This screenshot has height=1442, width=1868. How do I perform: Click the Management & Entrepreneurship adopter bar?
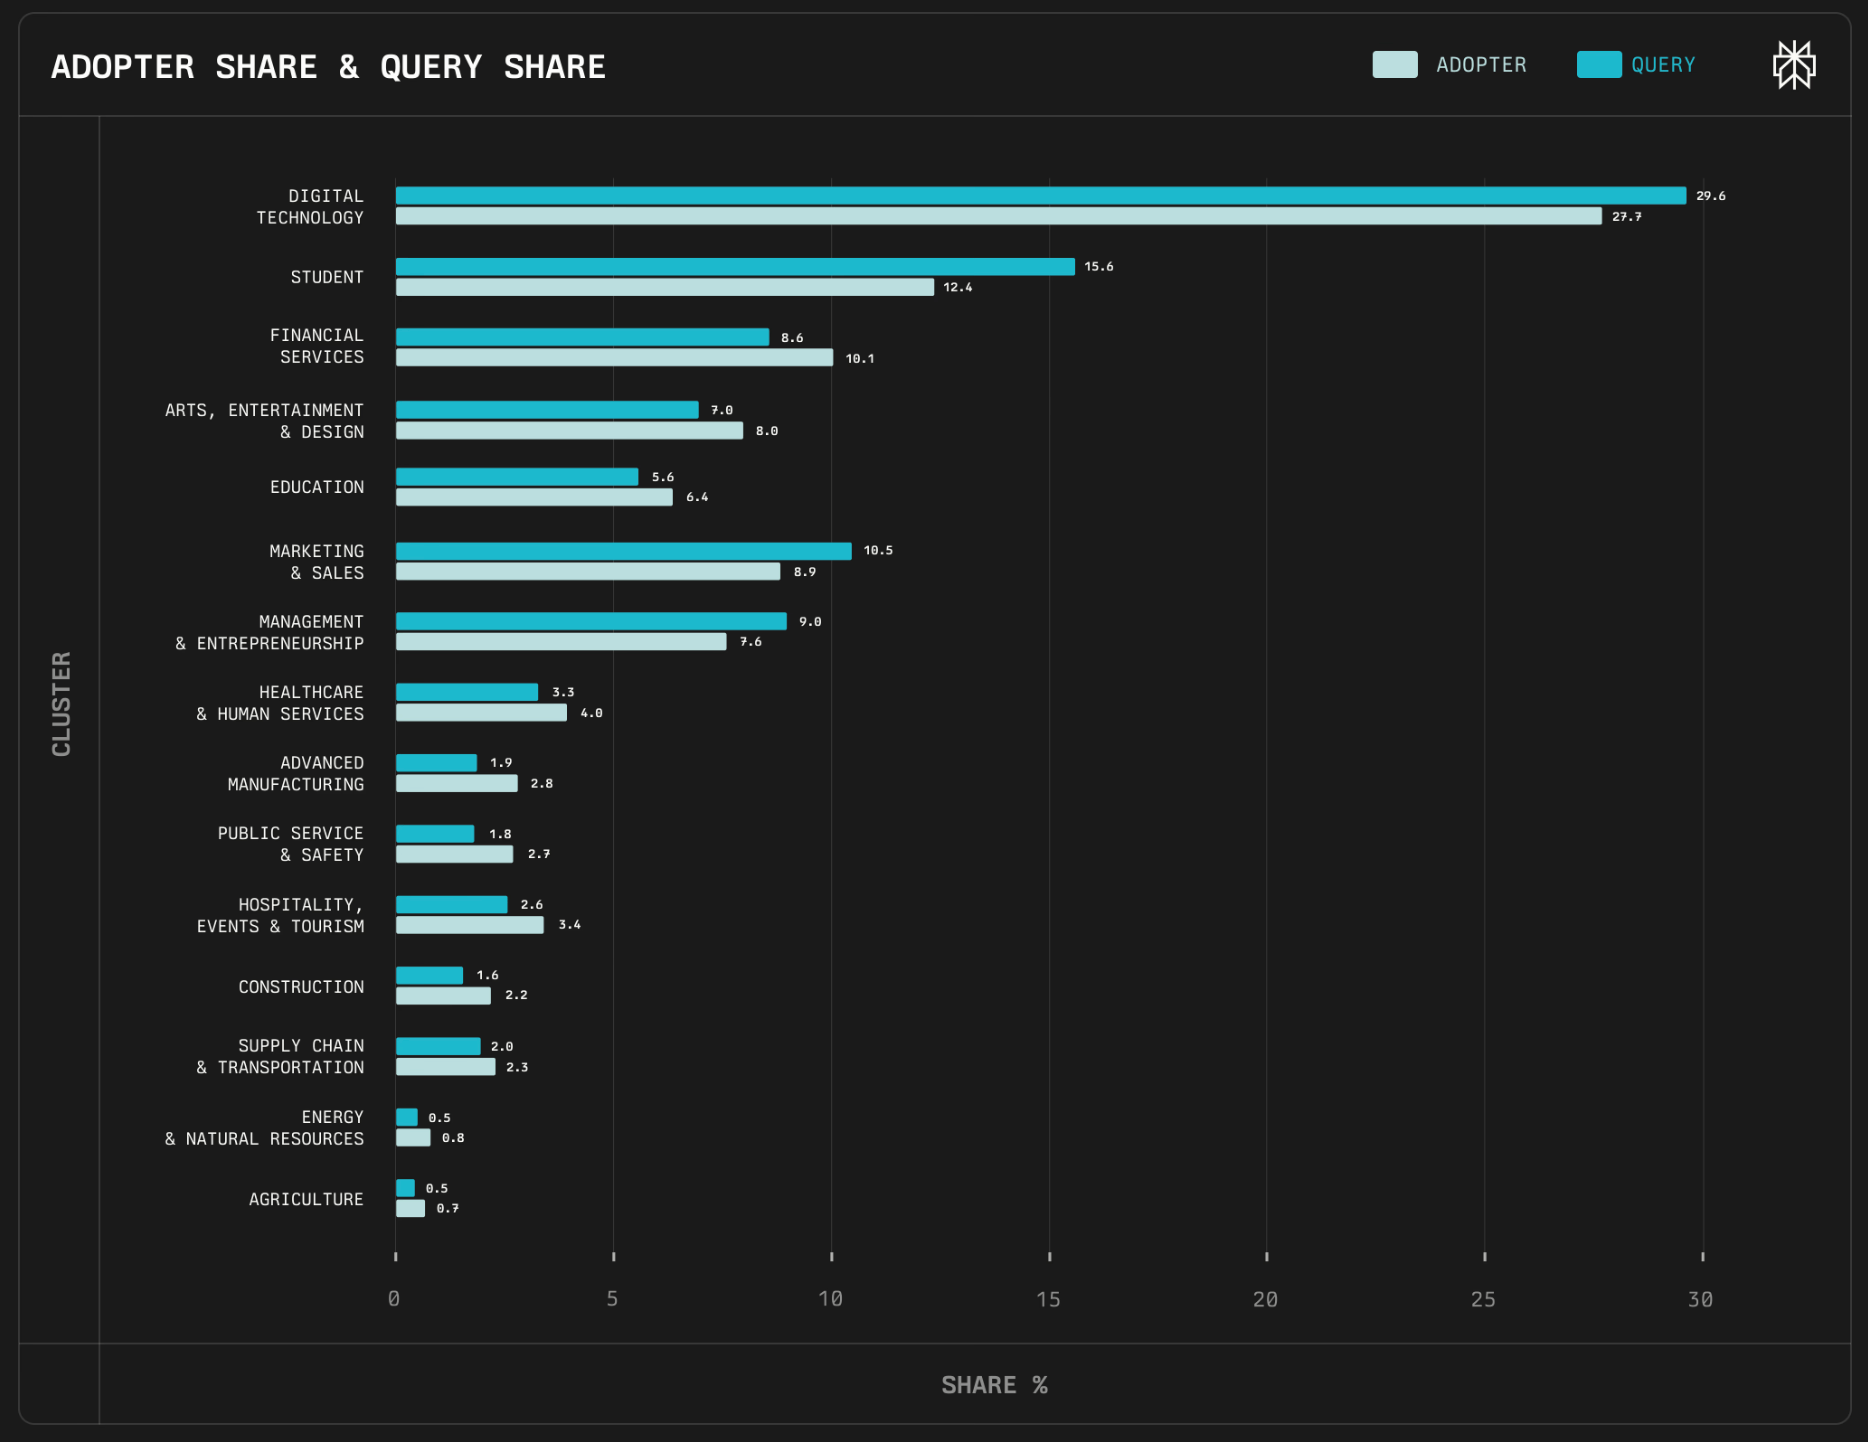561,642
